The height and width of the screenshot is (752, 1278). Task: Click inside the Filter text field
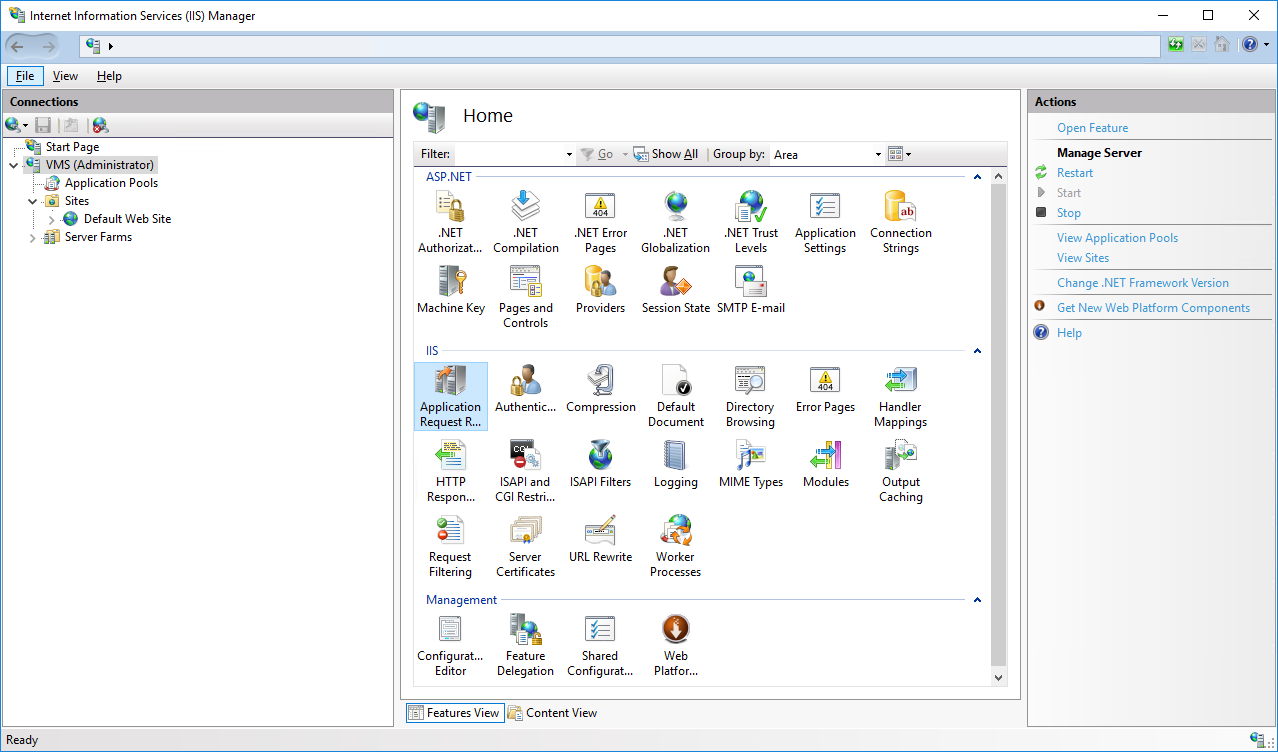click(508, 154)
